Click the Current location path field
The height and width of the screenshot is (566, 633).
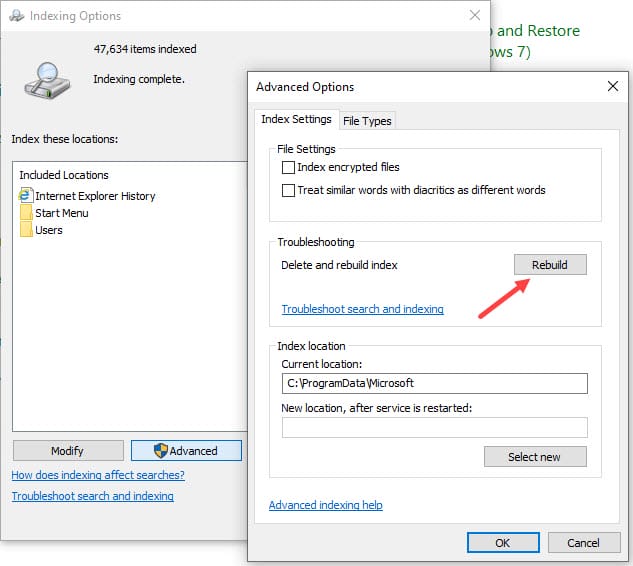(435, 383)
